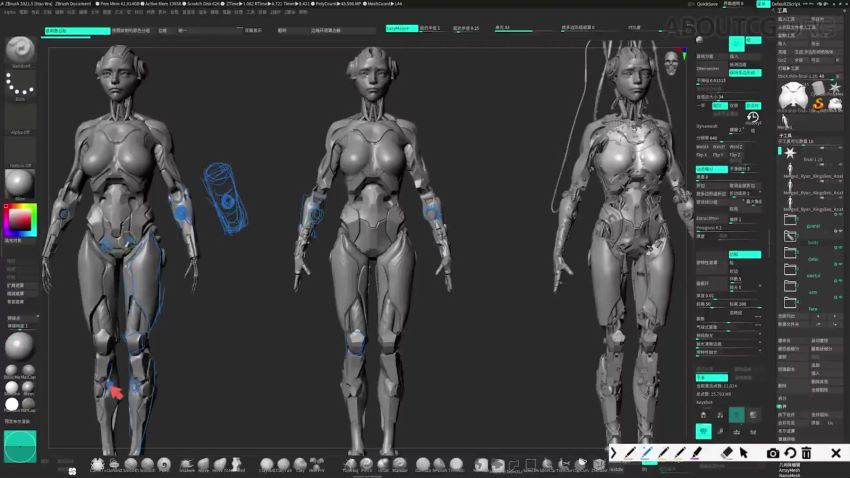Viewport: 850px width, 478px height.
Task: Click the Flip Z button
Action: point(735,155)
